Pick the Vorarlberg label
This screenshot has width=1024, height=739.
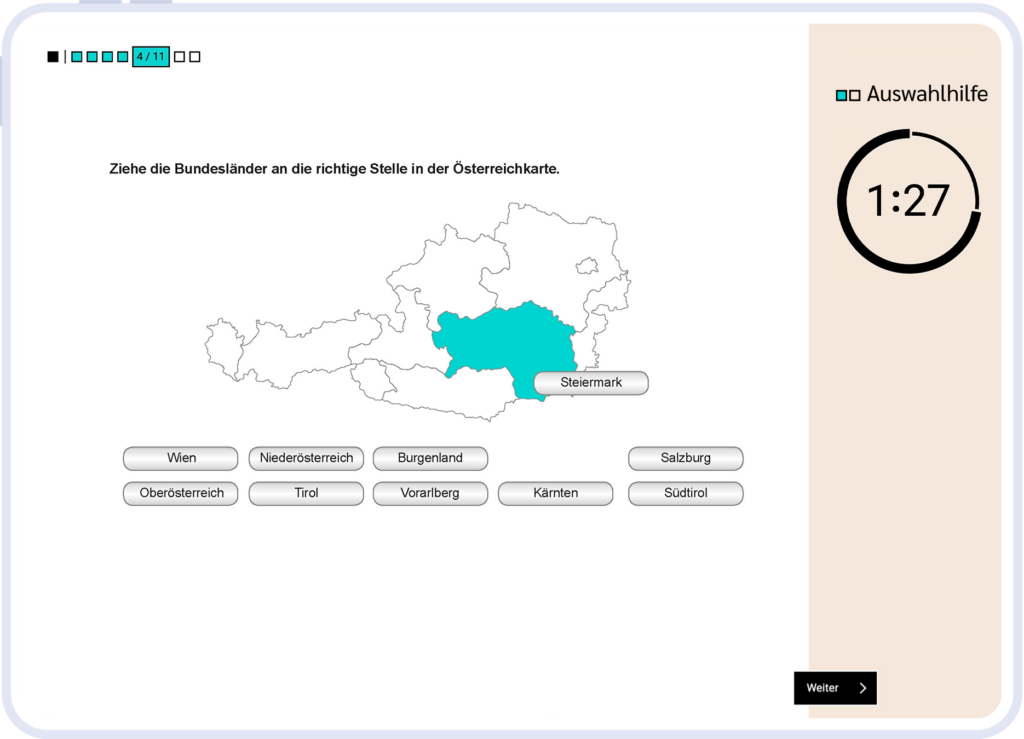[x=430, y=493]
